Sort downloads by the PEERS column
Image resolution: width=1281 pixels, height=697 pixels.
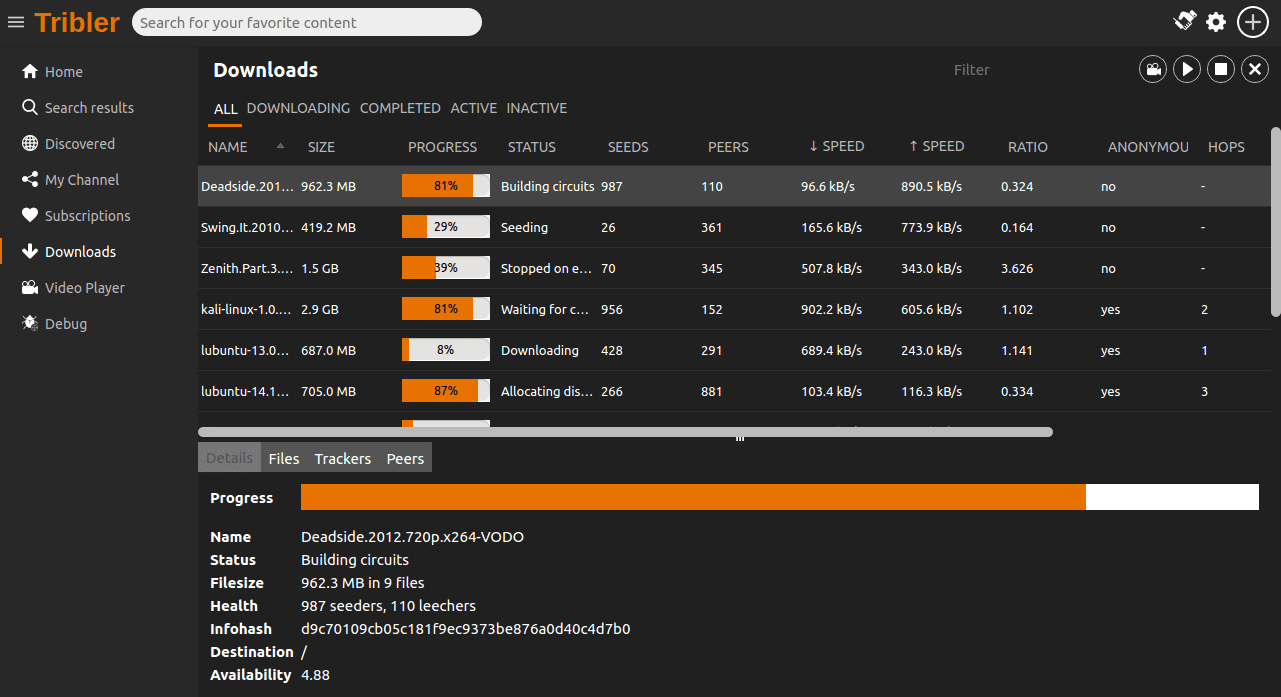coord(748,147)
